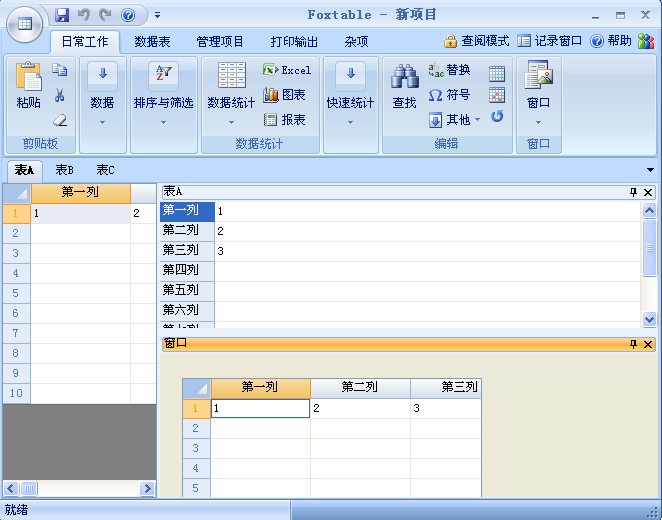This screenshot has width=662, height=520.
Task: Open the 排序与筛选 dropdown
Action: click(163, 95)
